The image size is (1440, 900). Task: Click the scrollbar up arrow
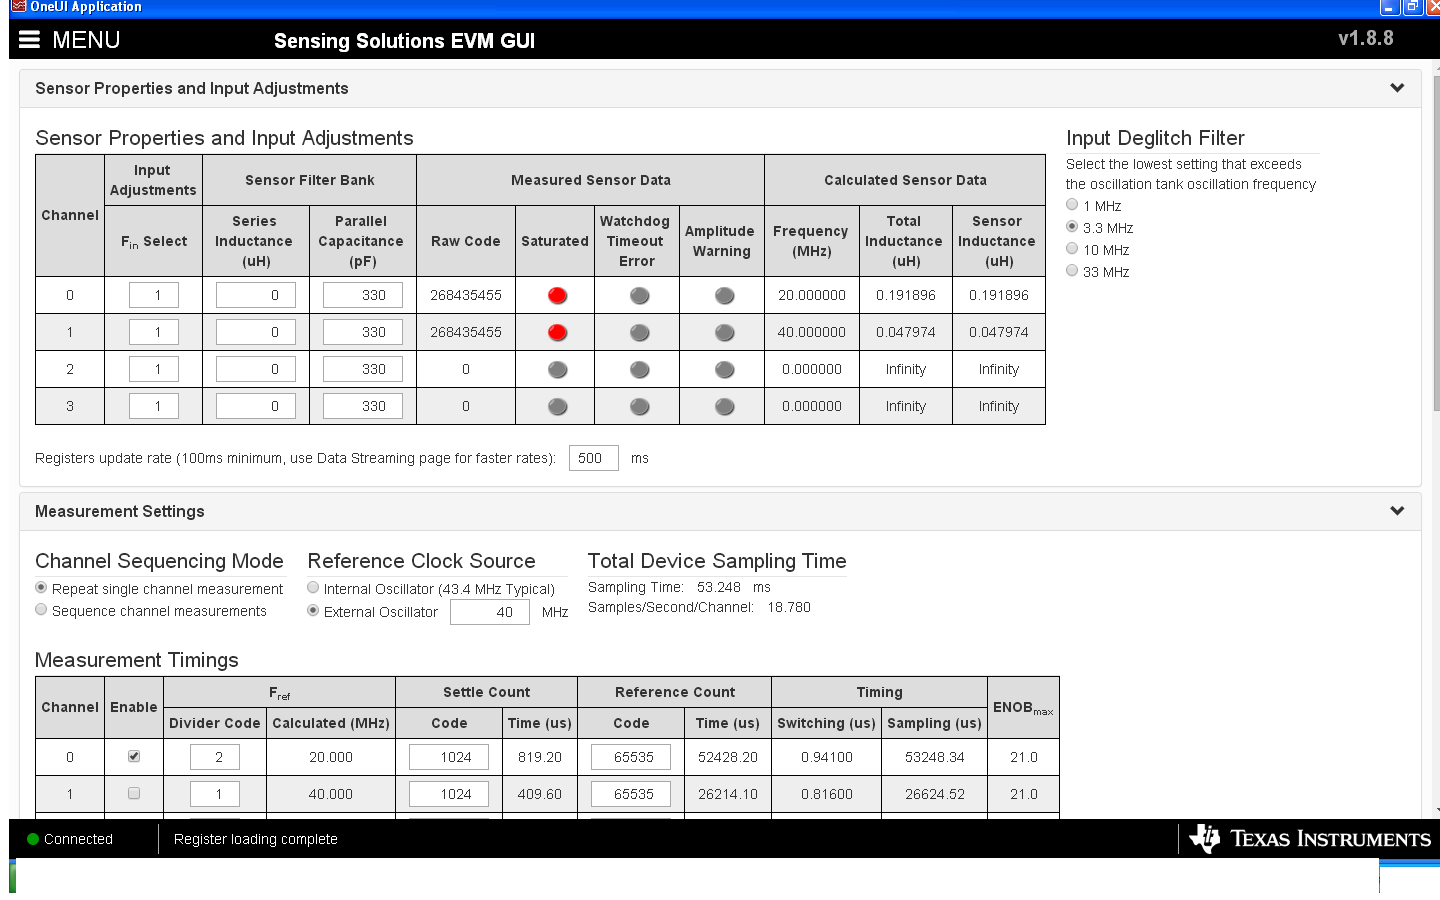(1436, 67)
